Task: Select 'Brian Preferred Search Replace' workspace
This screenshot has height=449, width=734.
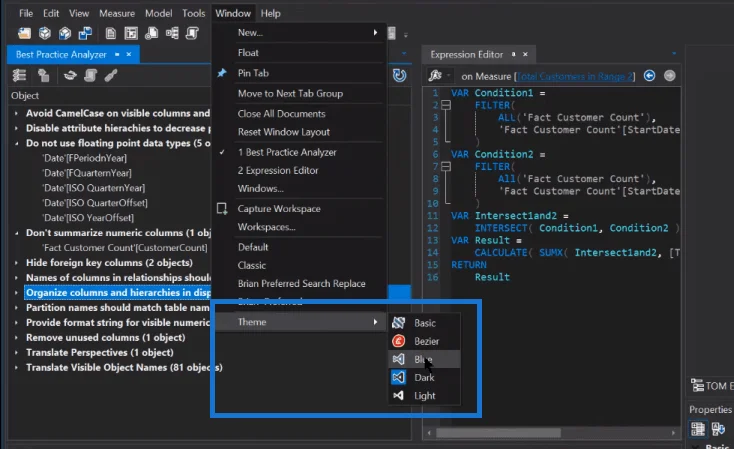Action: 300,284
